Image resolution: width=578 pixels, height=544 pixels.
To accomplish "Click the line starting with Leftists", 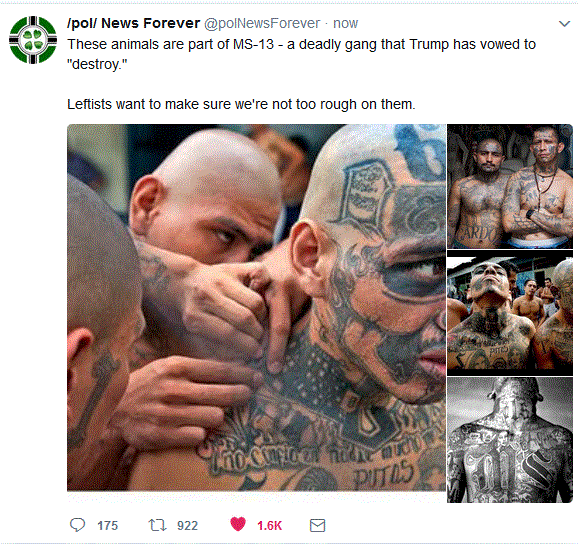I will [x=241, y=104].
